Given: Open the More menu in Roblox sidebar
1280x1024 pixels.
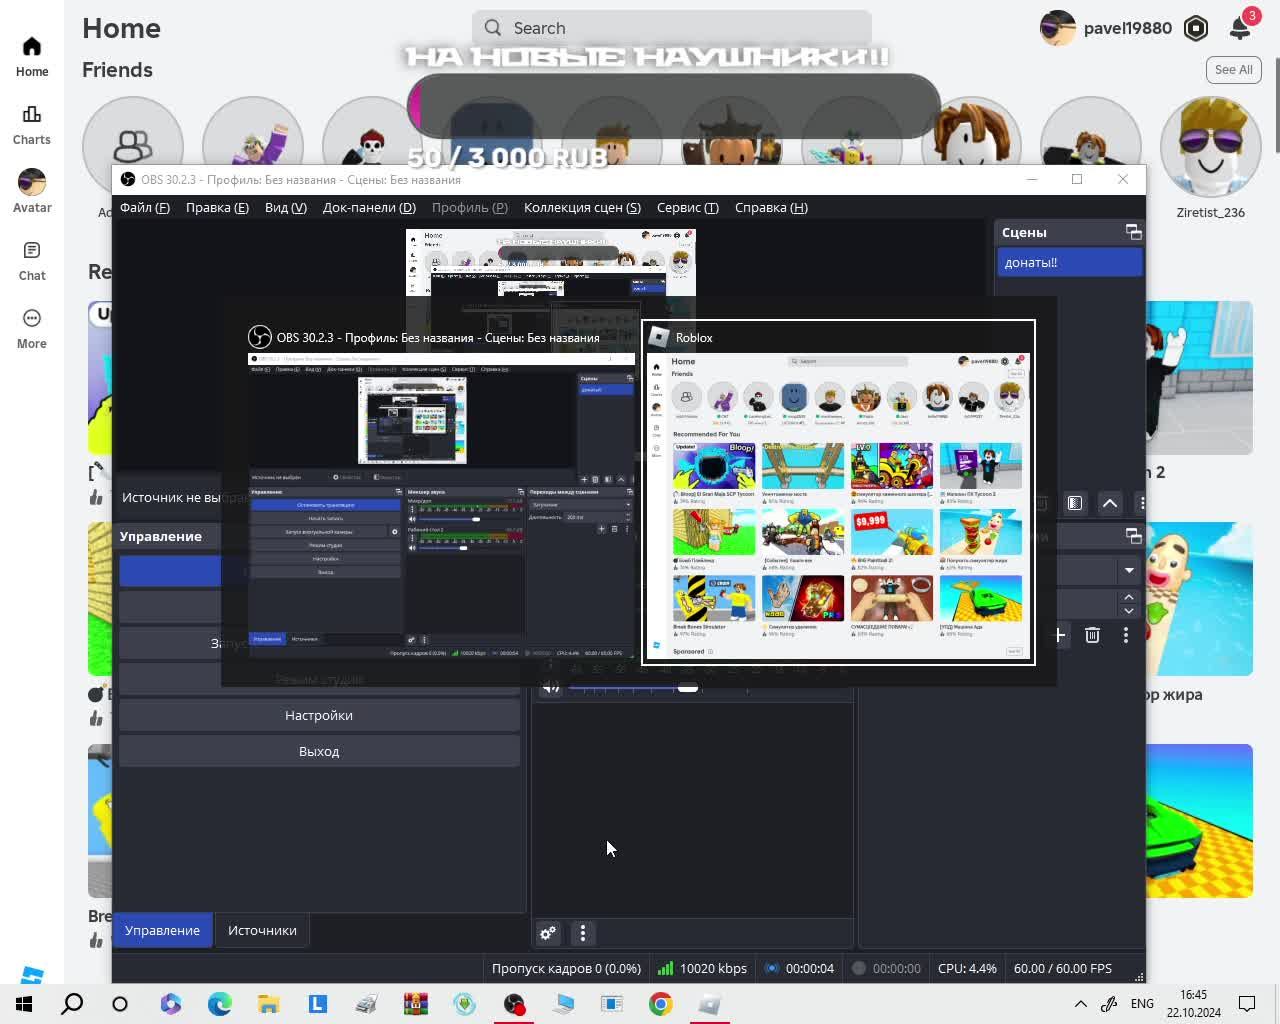Looking at the screenshot, I should 32,328.
